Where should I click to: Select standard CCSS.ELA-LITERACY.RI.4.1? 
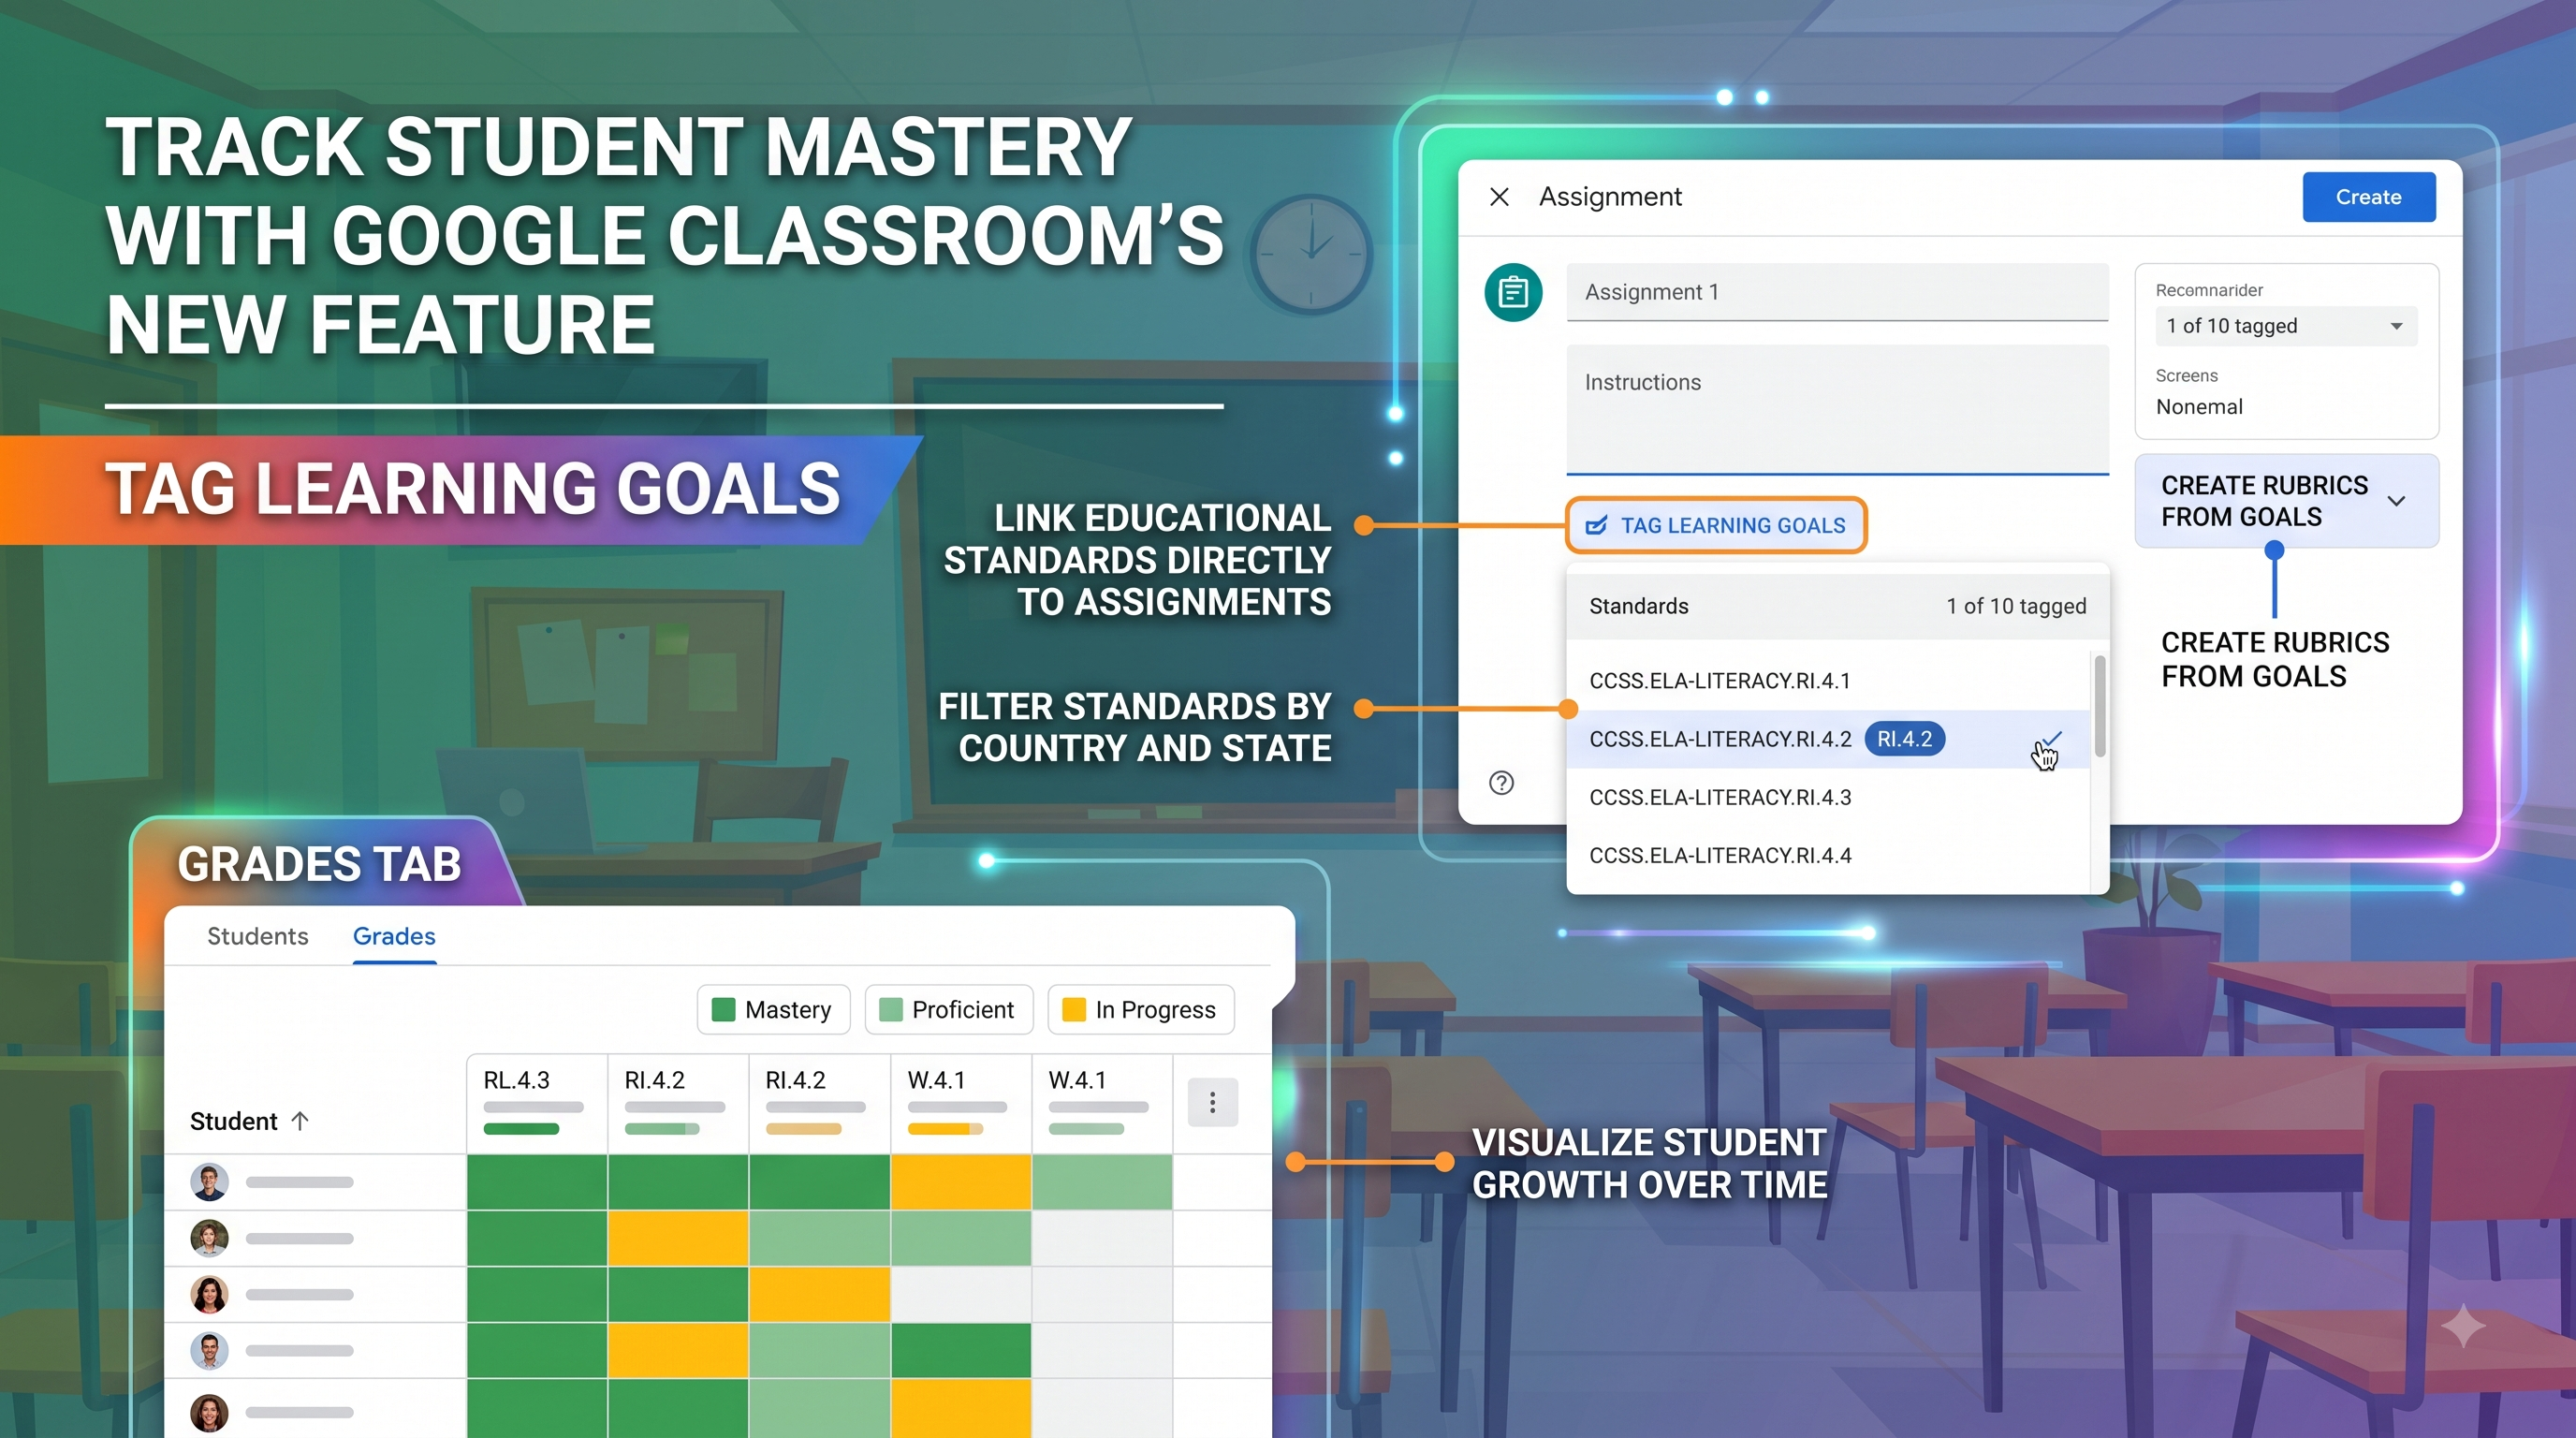[1827, 681]
